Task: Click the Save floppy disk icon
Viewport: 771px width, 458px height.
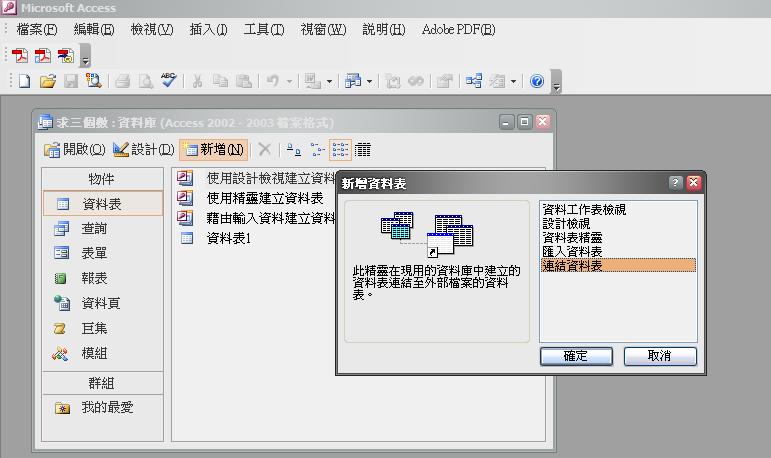Action: point(71,81)
